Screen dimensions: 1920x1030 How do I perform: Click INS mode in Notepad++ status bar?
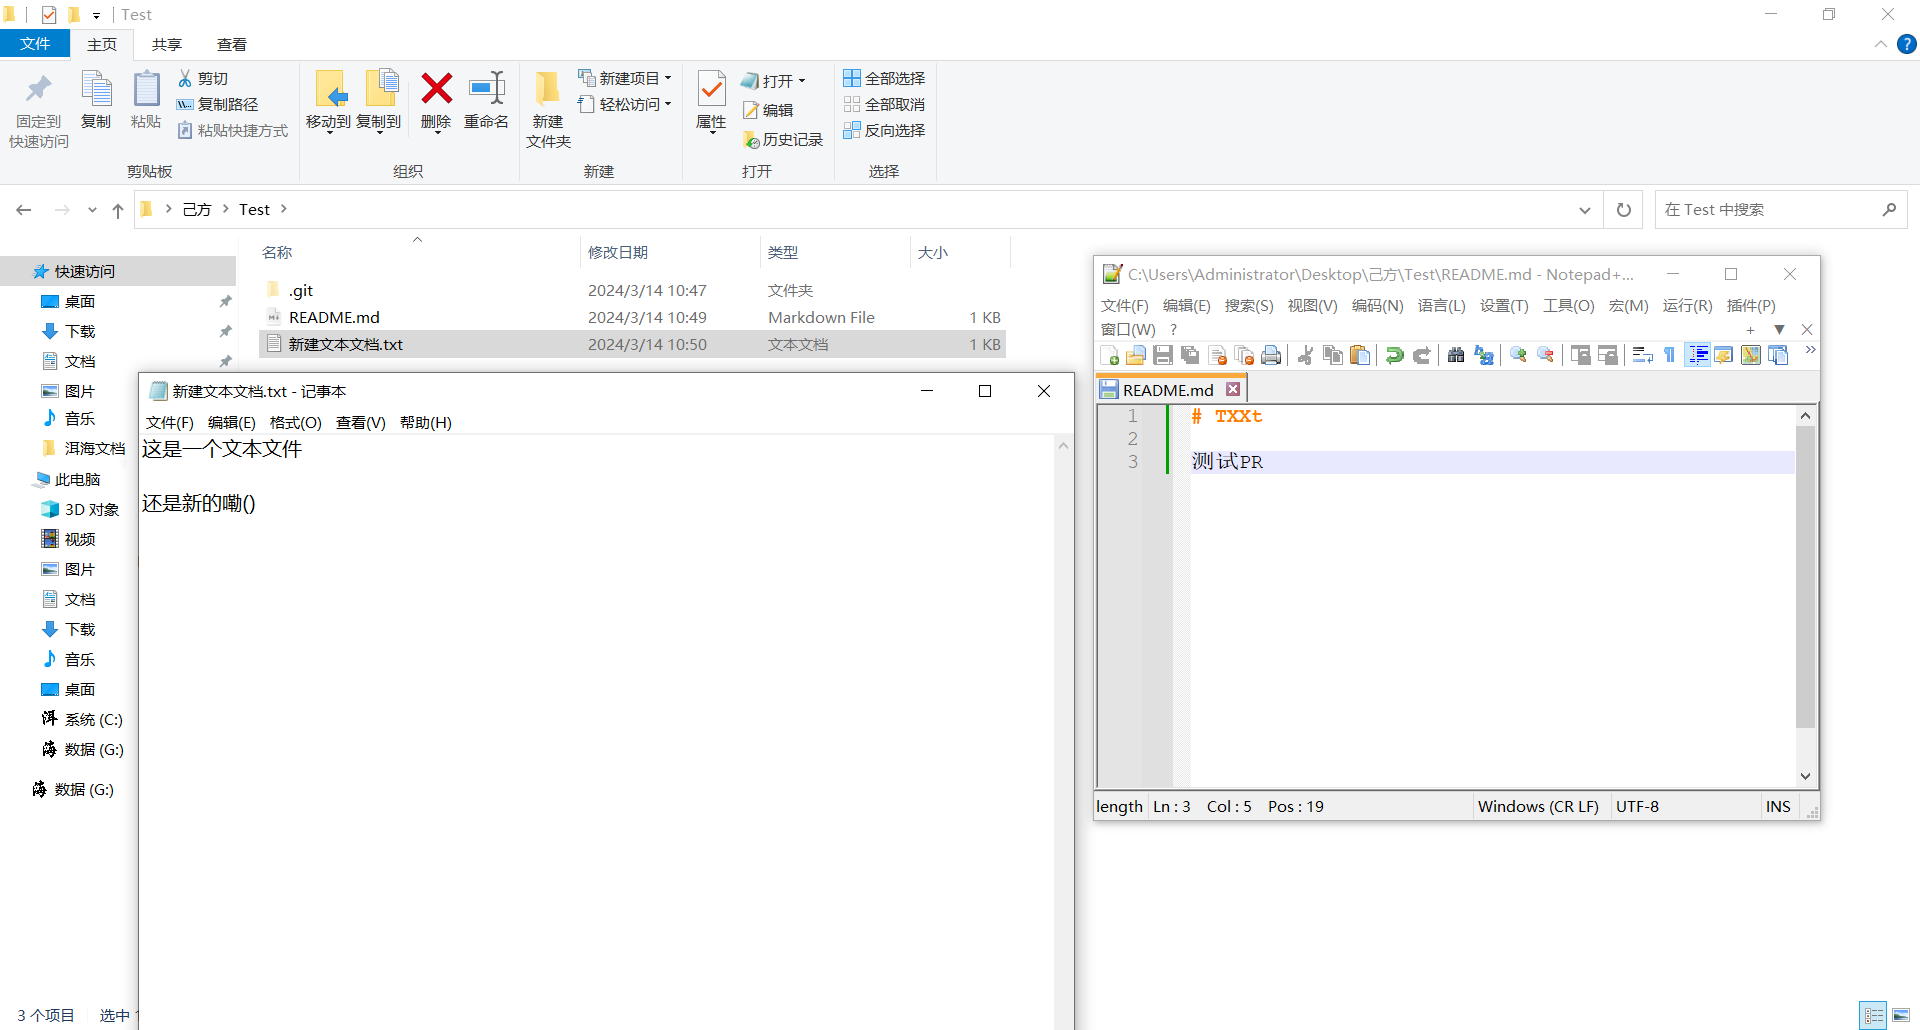(x=1778, y=806)
